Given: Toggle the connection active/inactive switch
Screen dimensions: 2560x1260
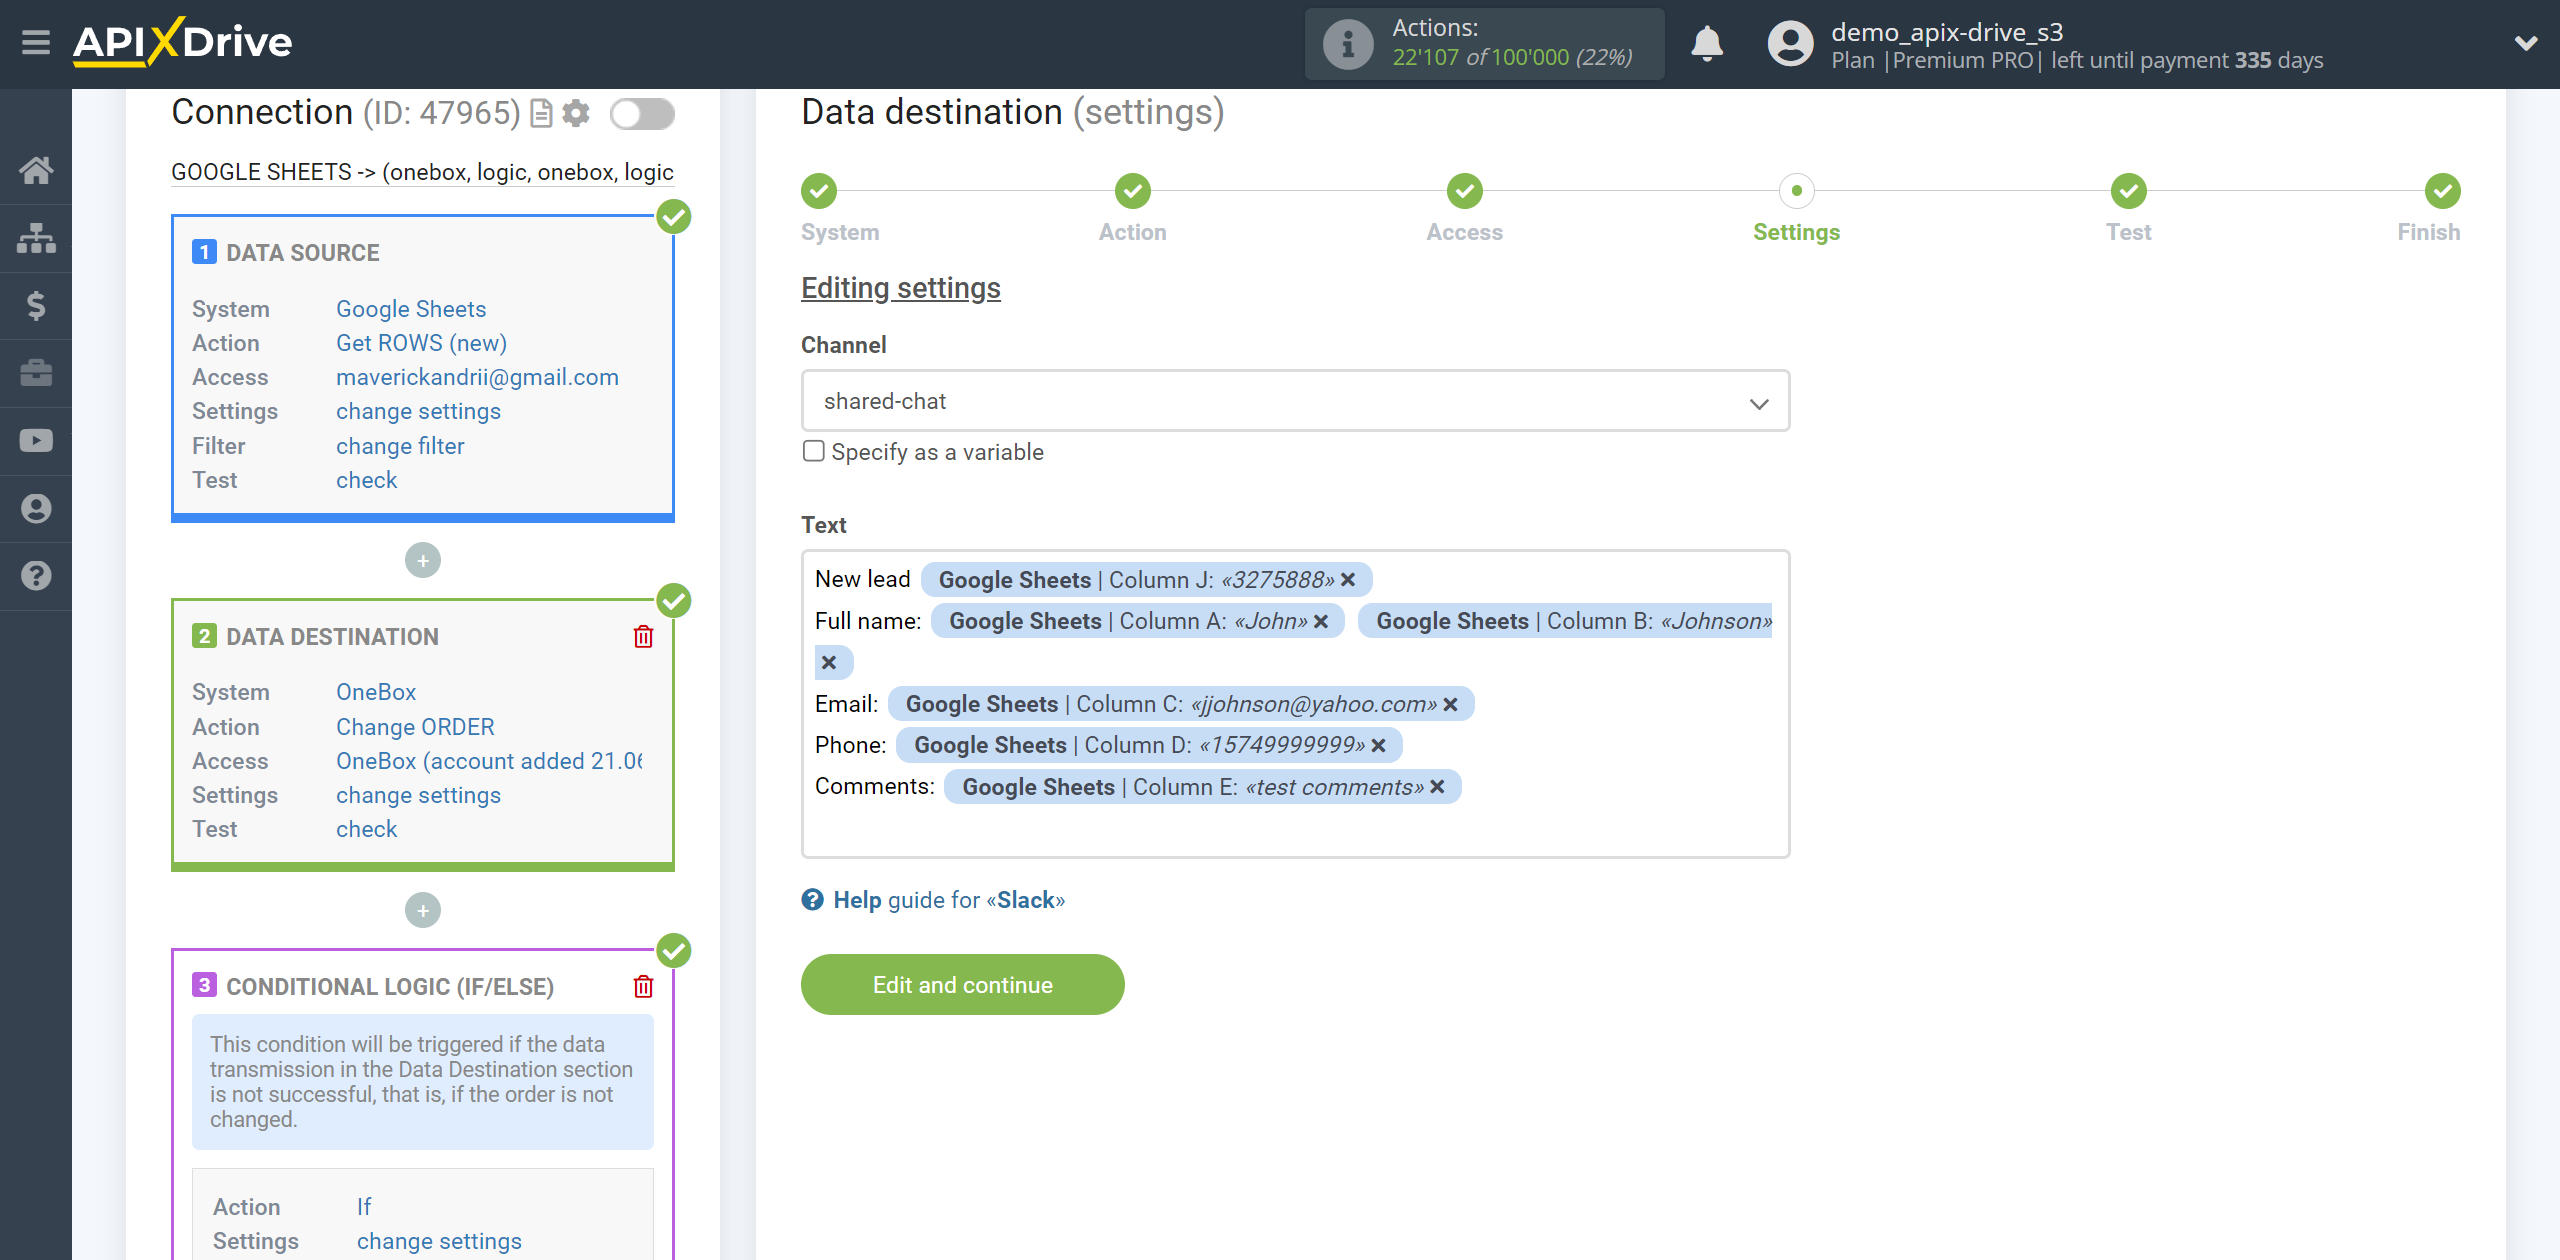Looking at the screenshot, I should pos(645,113).
